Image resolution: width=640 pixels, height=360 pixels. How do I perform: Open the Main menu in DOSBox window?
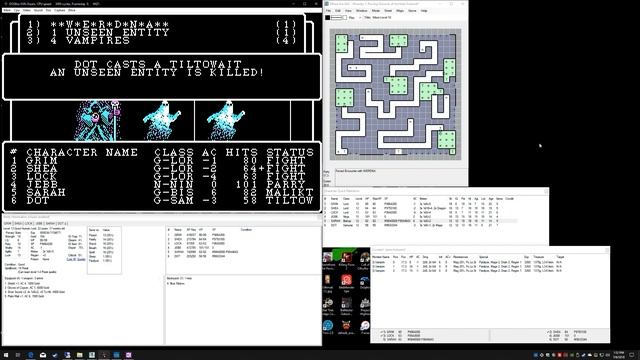tap(7, 10)
